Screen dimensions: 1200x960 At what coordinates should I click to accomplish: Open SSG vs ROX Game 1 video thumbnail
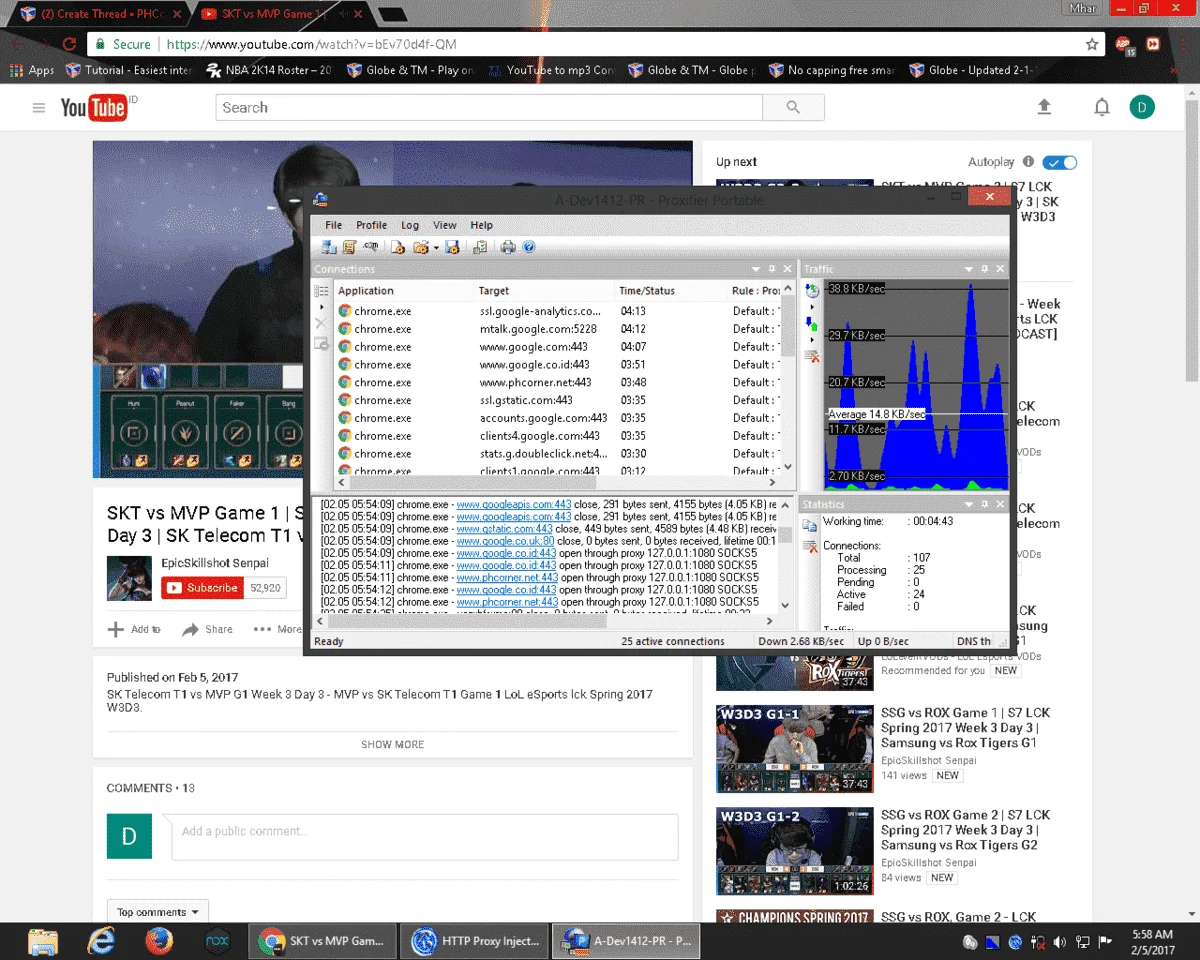[794, 749]
